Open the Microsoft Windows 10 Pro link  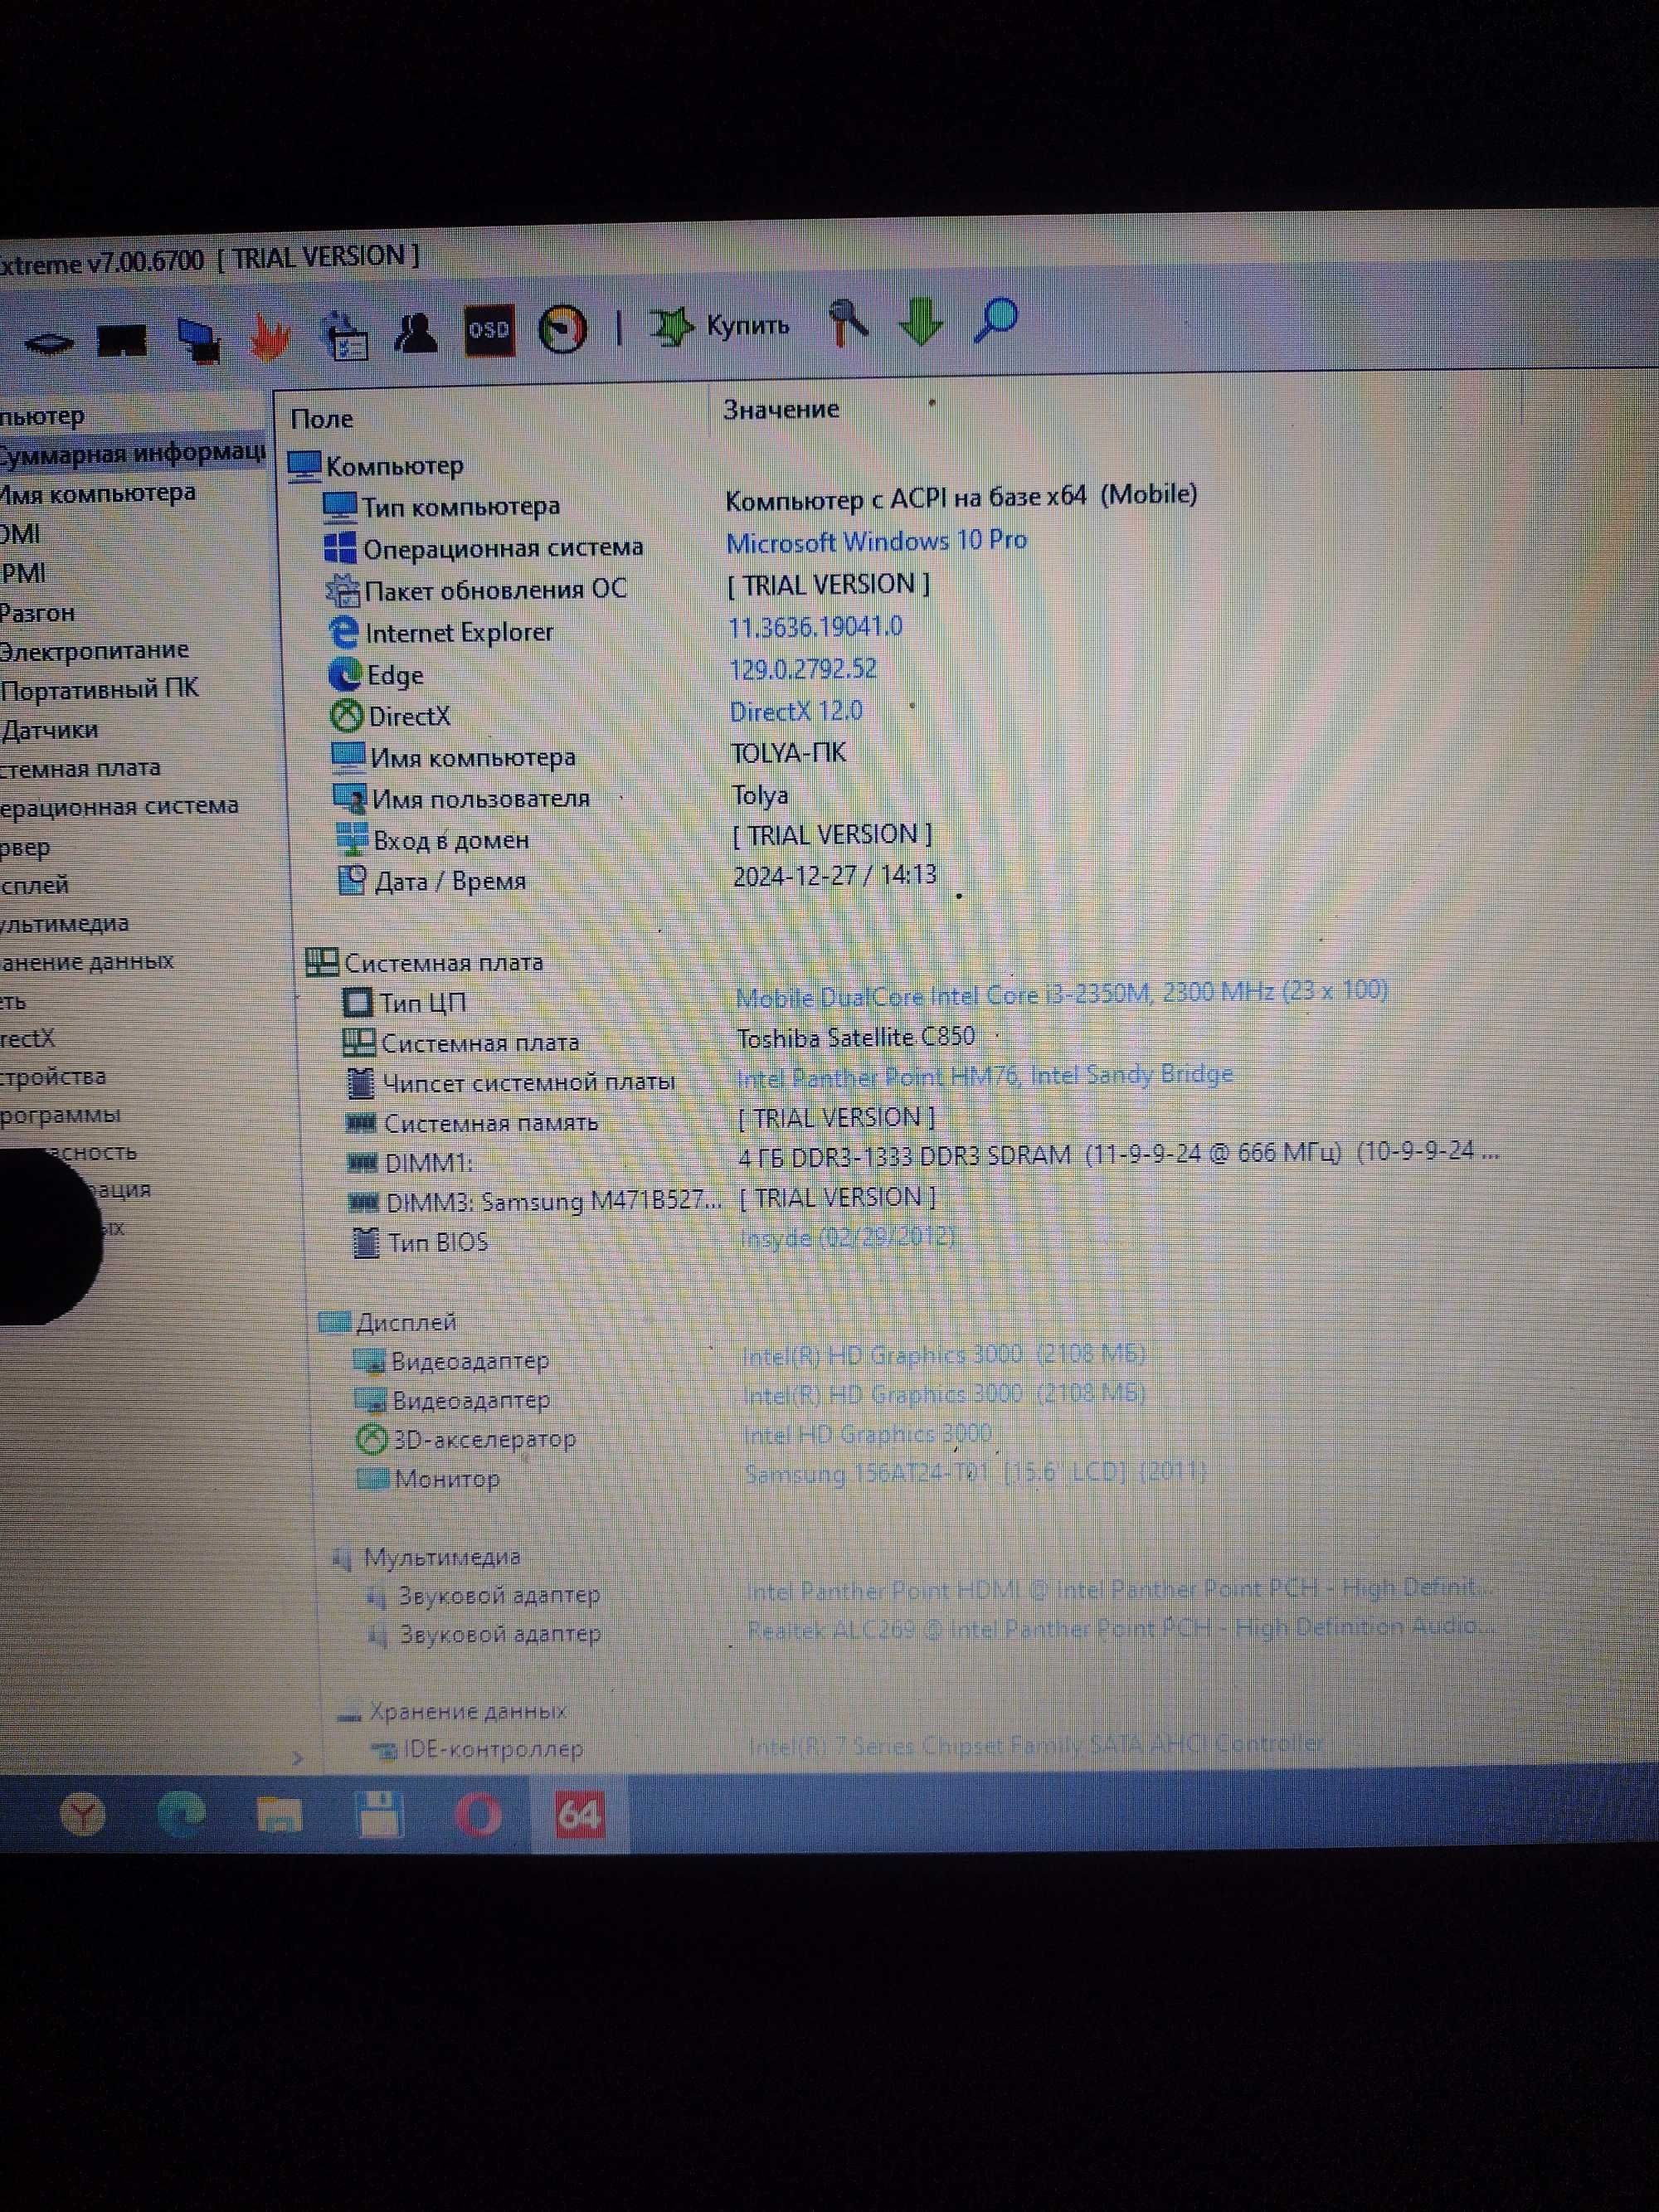[x=877, y=541]
